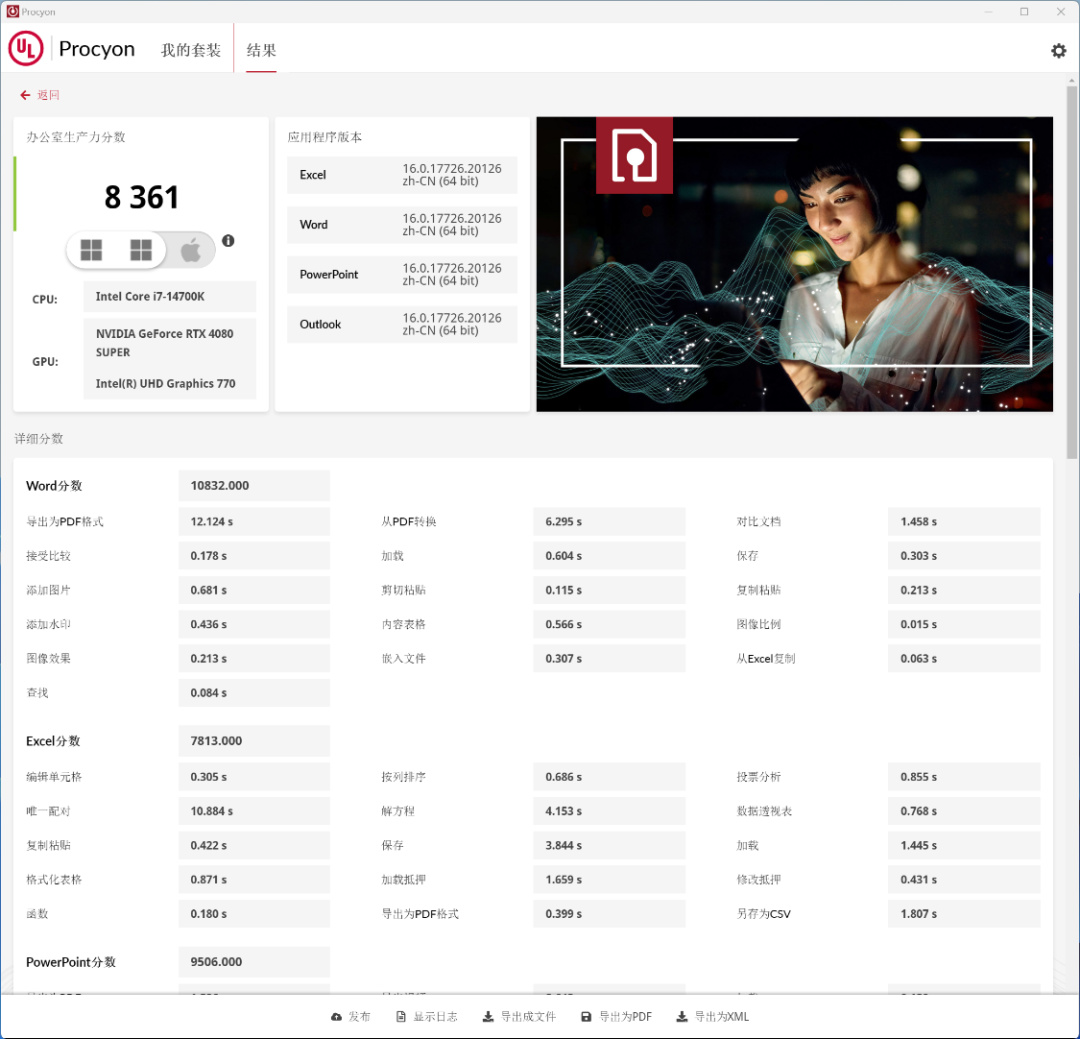Switch to the 结果 tab

pyautogui.click(x=261, y=50)
